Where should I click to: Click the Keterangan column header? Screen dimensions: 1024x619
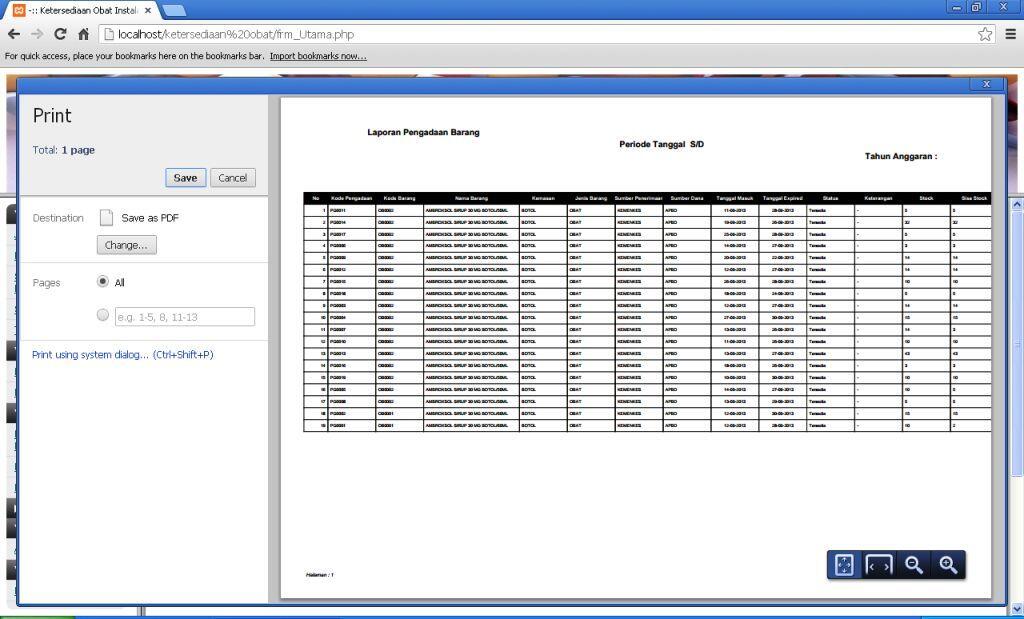pyautogui.click(x=878, y=198)
